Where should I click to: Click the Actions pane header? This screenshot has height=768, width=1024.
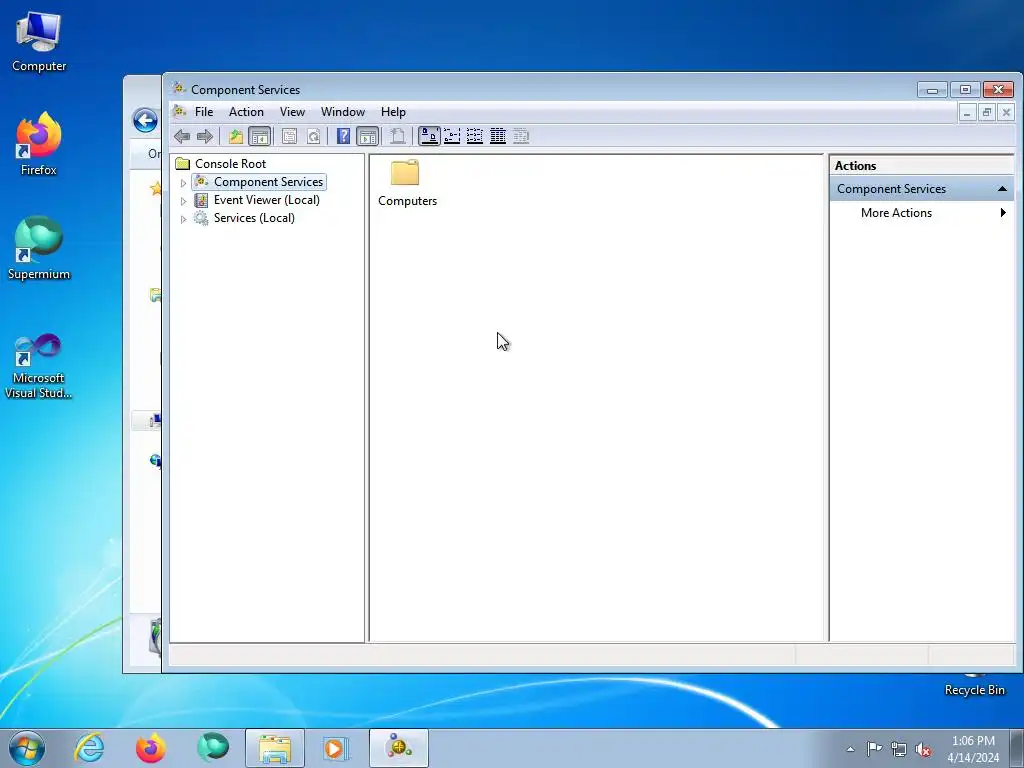(921, 166)
